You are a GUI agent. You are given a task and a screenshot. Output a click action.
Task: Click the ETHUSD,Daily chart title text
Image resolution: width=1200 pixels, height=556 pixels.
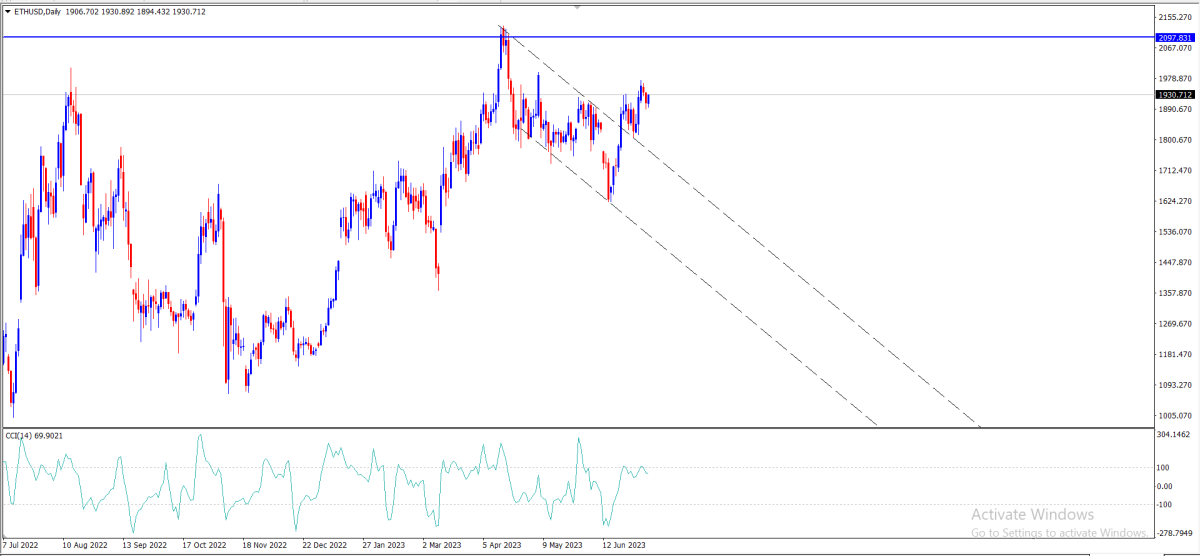click(37, 12)
